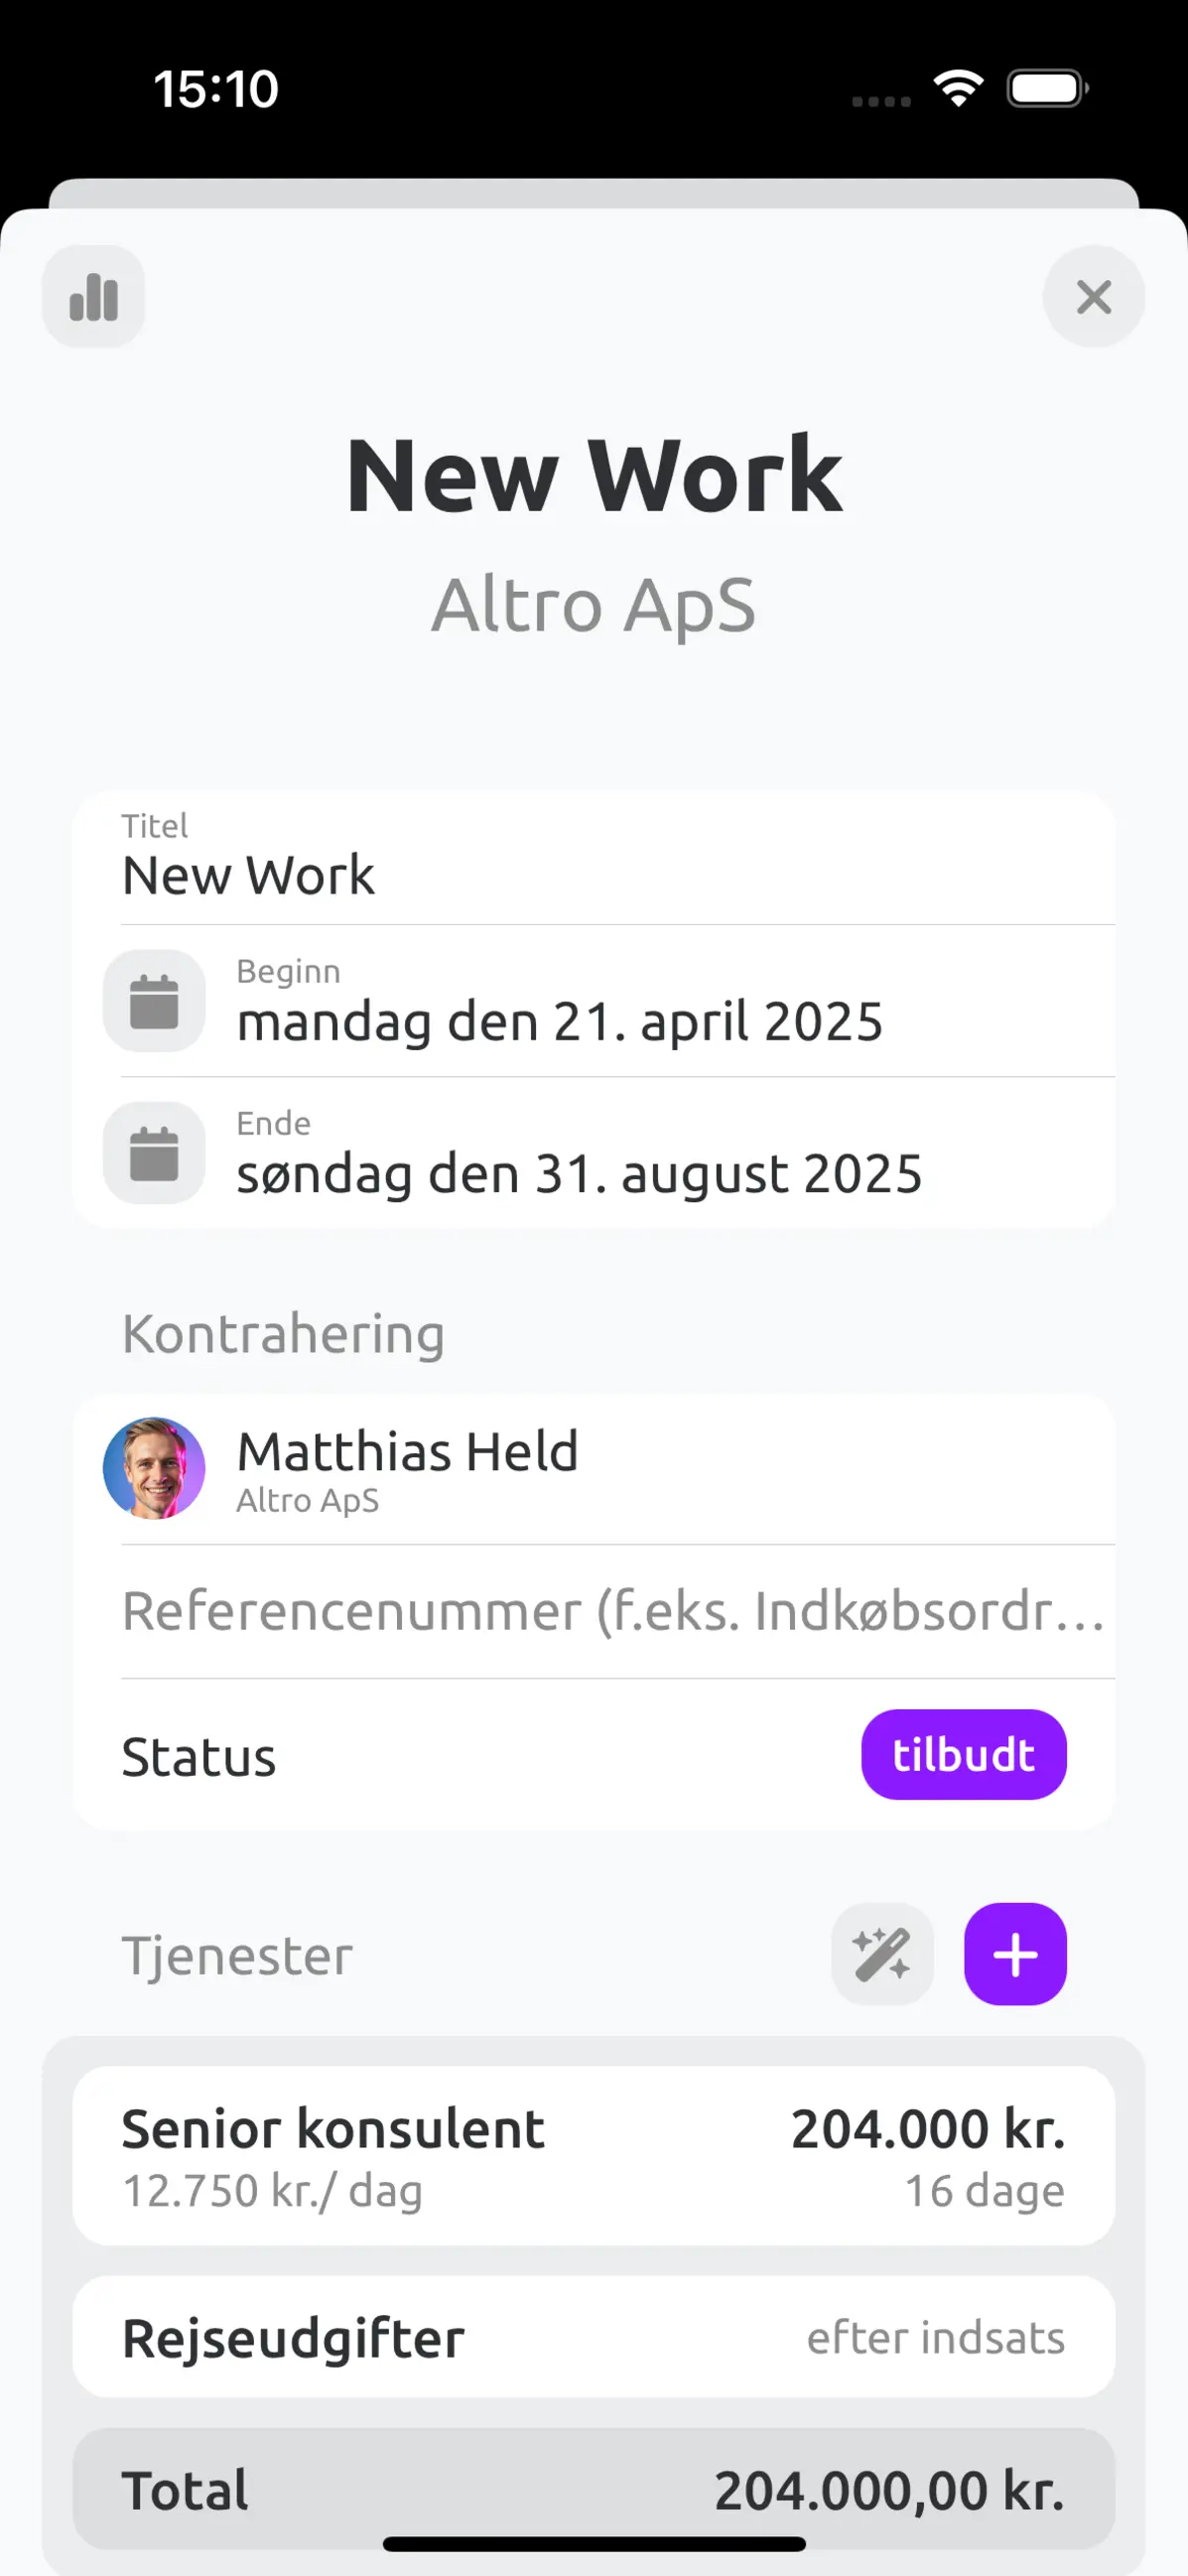Close the New Work sheet
Screen dimensions: 1188x2576
point(1093,297)
